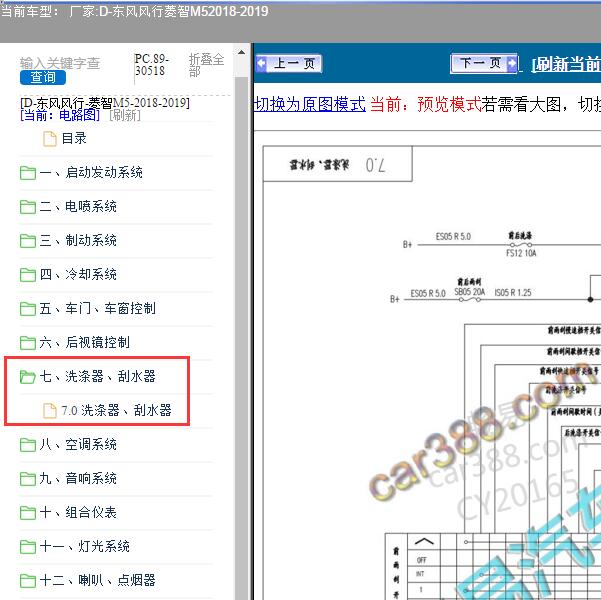Click sidebar scrollbar up arrow
The height and width of the screenshot is (600, 601).
[x=241, y=52]
